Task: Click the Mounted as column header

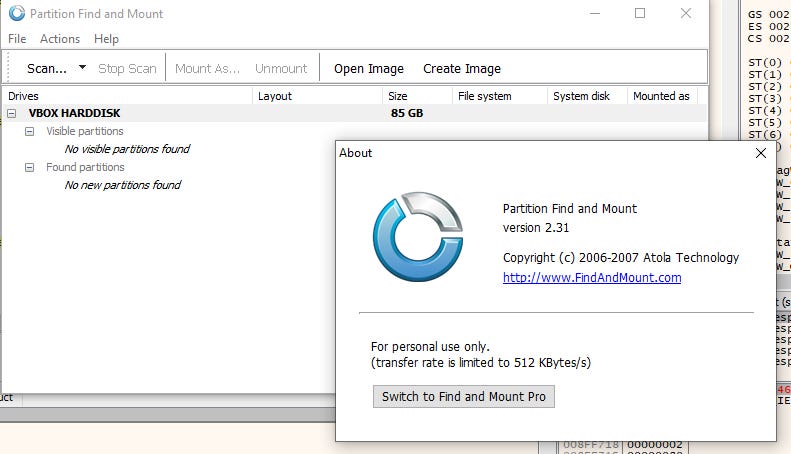Action: [662, 96]
